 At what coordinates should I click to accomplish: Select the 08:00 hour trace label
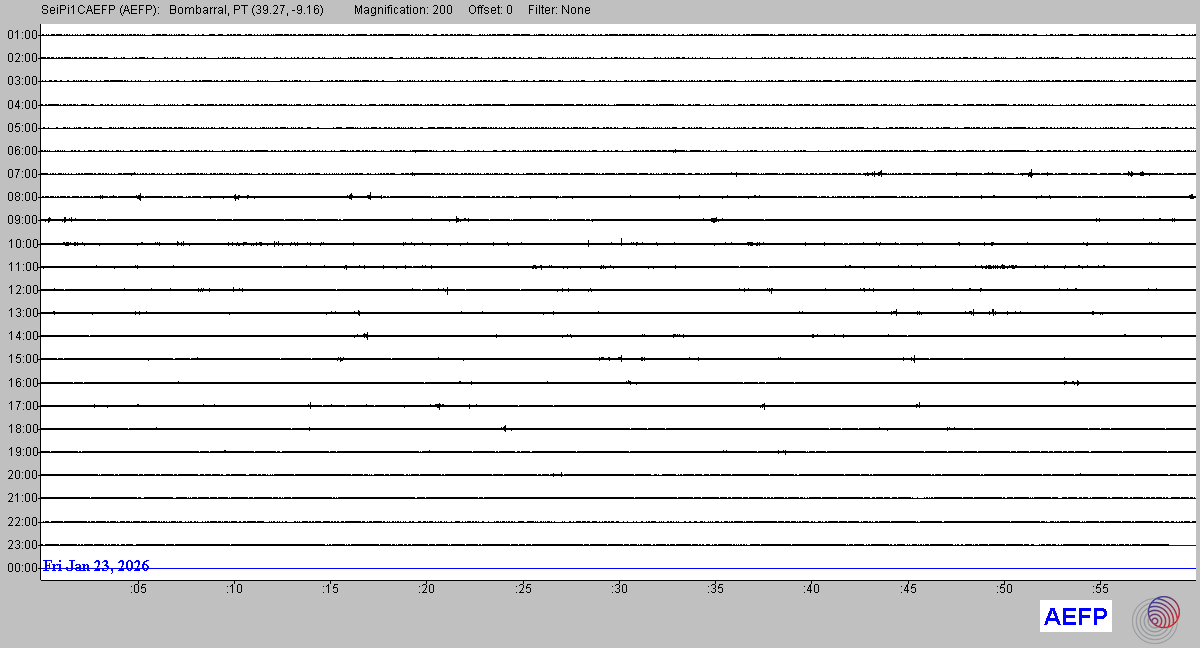pos(22,197)
